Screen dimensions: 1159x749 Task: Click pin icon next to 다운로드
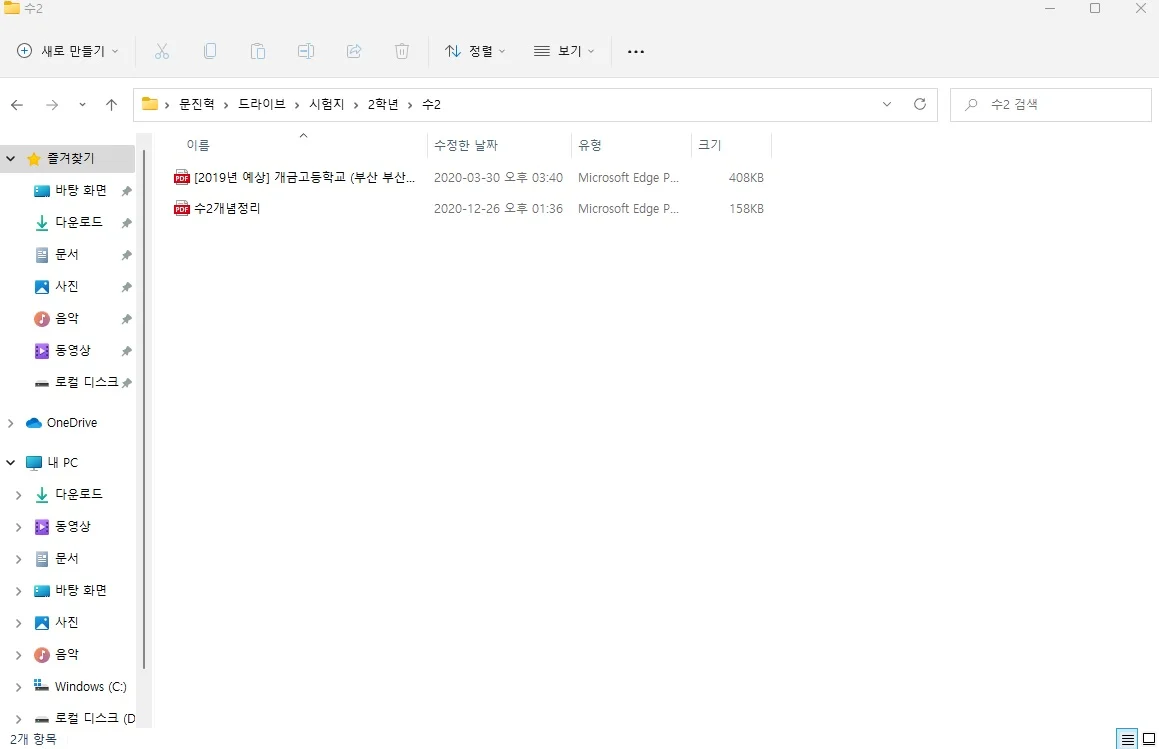point(126,223)
